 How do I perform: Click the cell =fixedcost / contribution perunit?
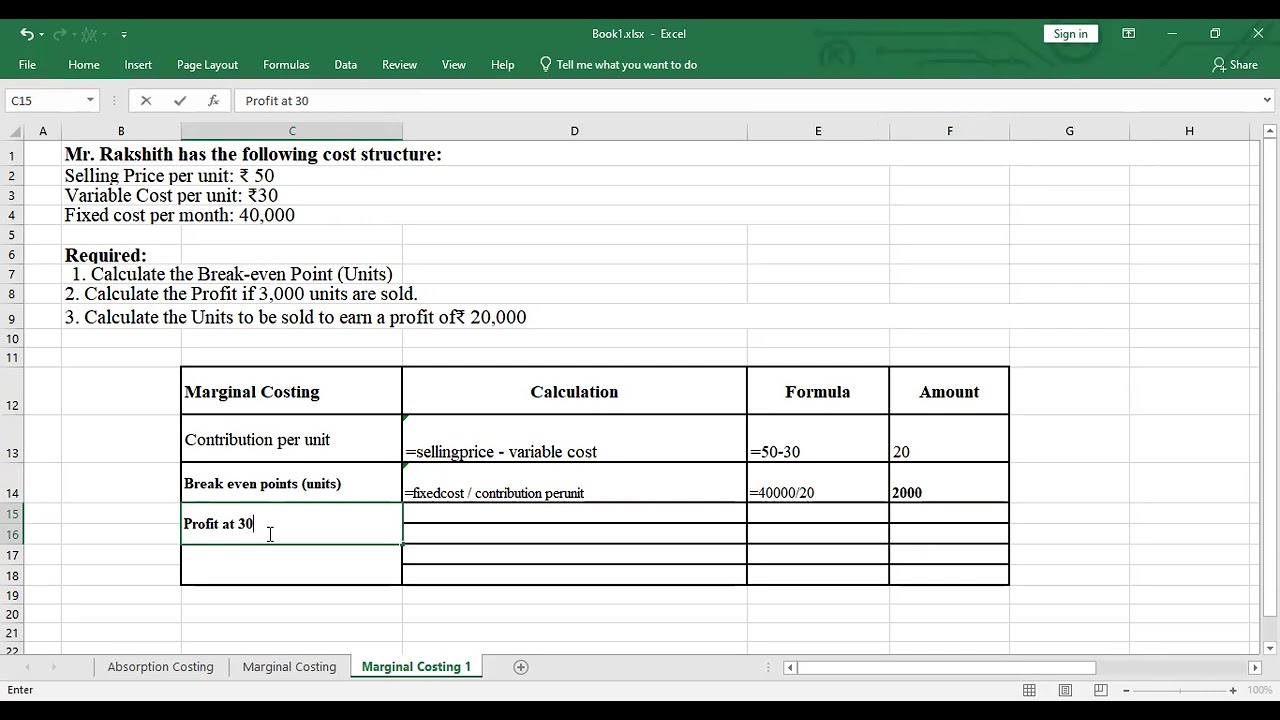point(574,483)
